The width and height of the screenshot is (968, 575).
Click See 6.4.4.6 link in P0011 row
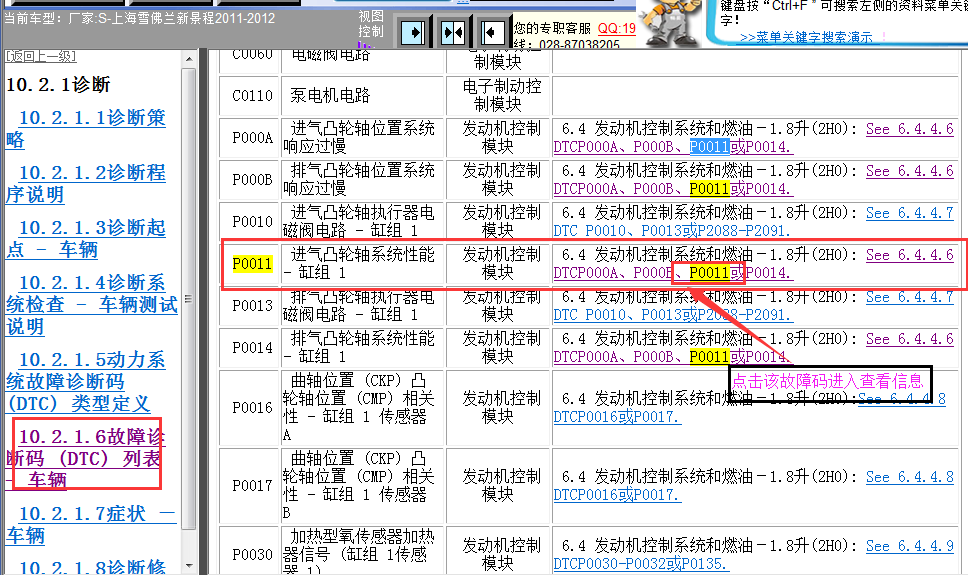click(x=909, y=255)
